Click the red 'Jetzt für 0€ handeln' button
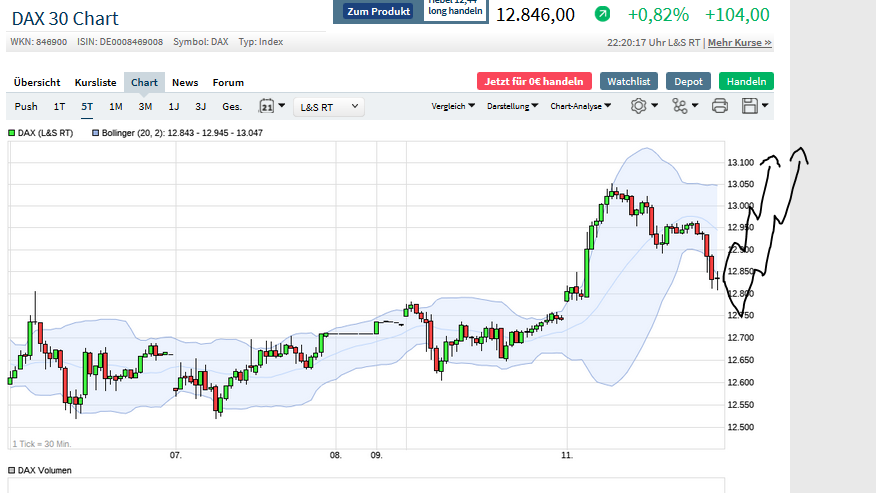Viewport: 876px width, 493px height. click(x=534, y=81)
